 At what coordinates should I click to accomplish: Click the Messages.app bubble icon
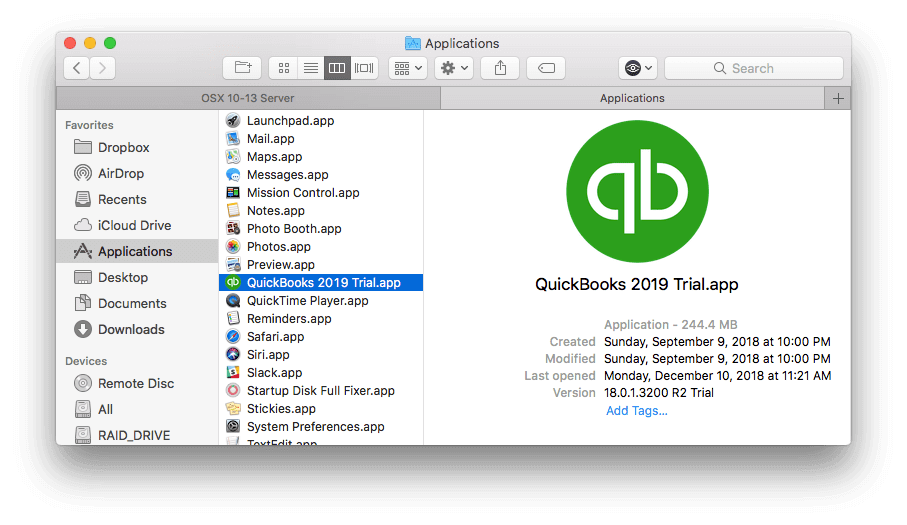(233, 175)
